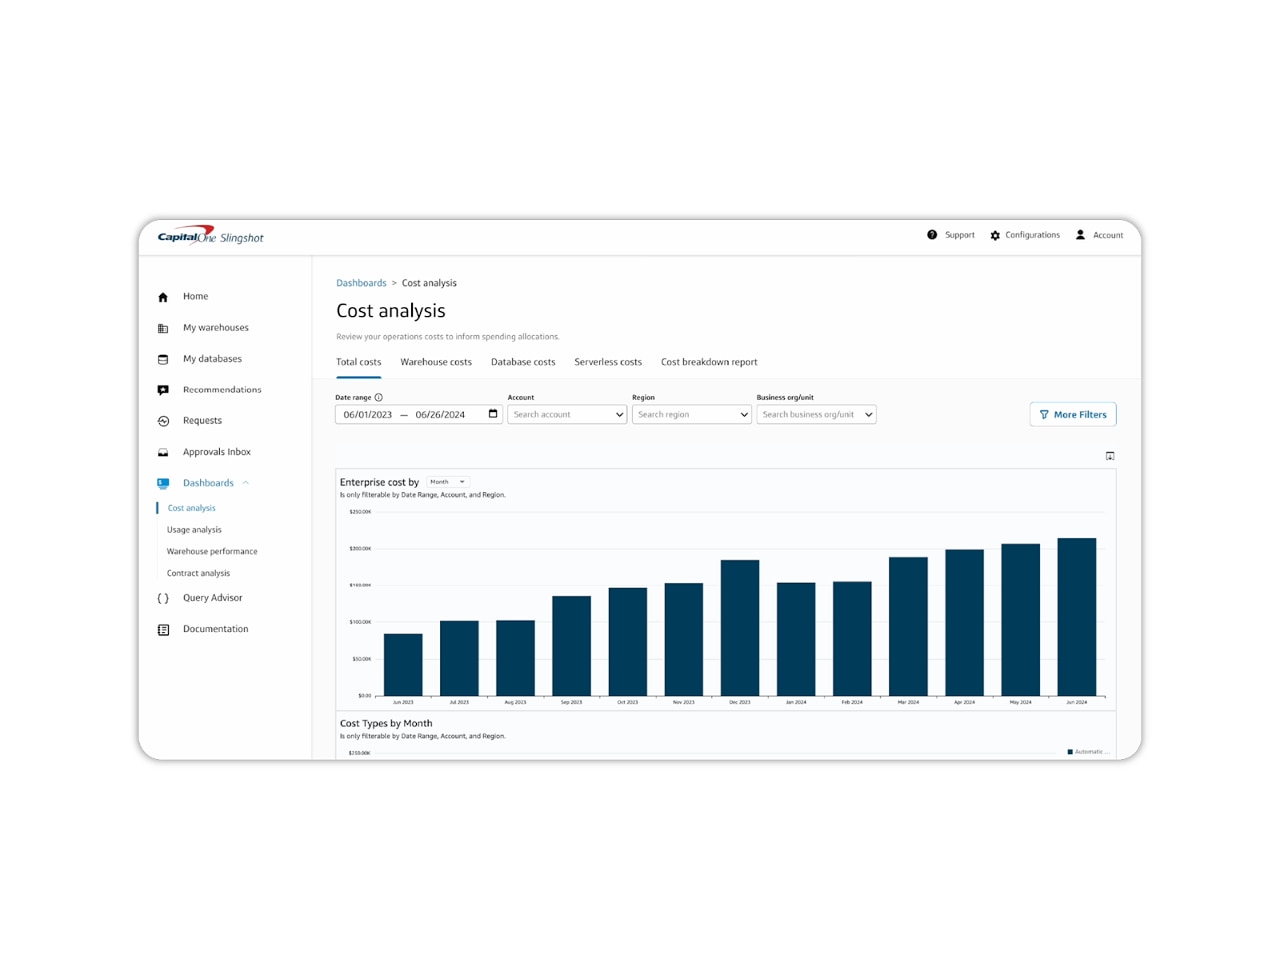Expand the Region search dropdown

click(x=691, y=414)
